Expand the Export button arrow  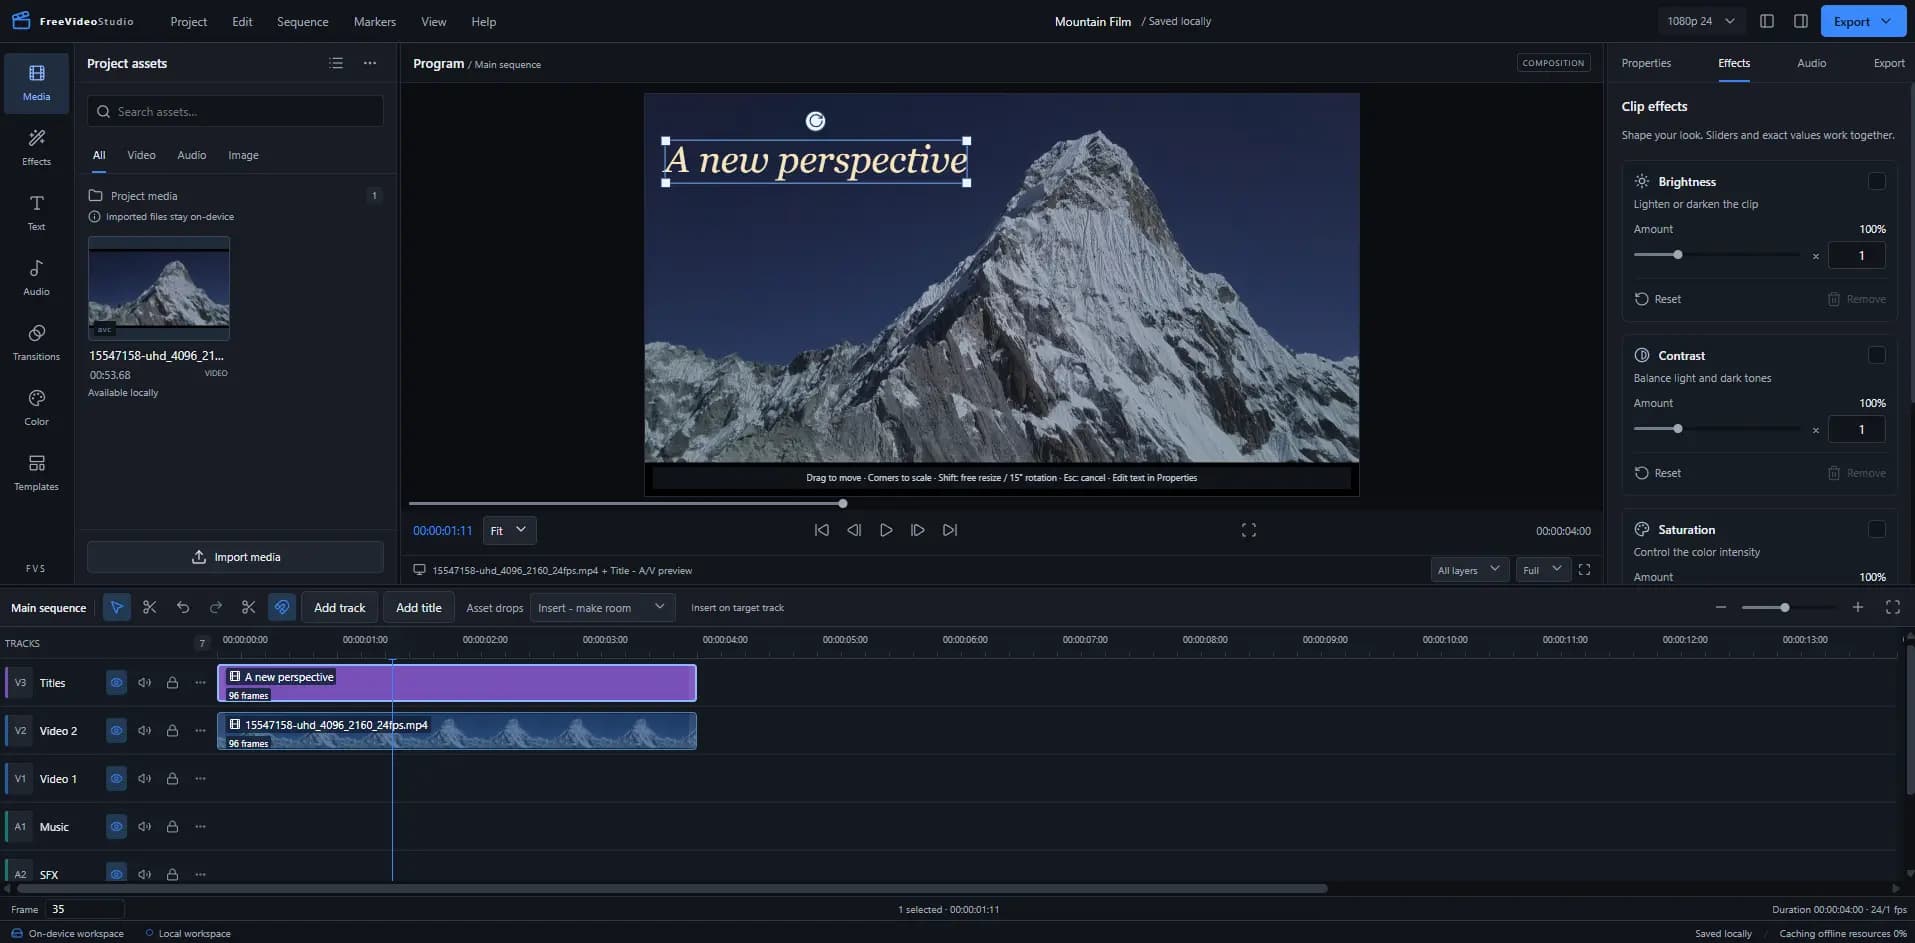click(x=1887, y=21)
